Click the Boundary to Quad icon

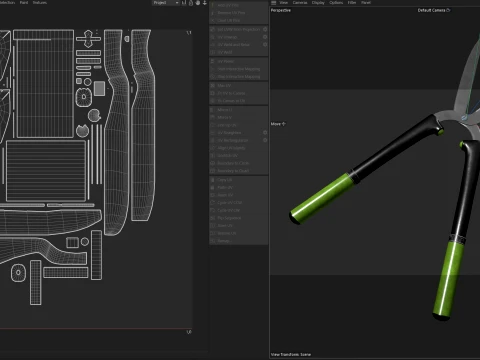tap(212, 171)
